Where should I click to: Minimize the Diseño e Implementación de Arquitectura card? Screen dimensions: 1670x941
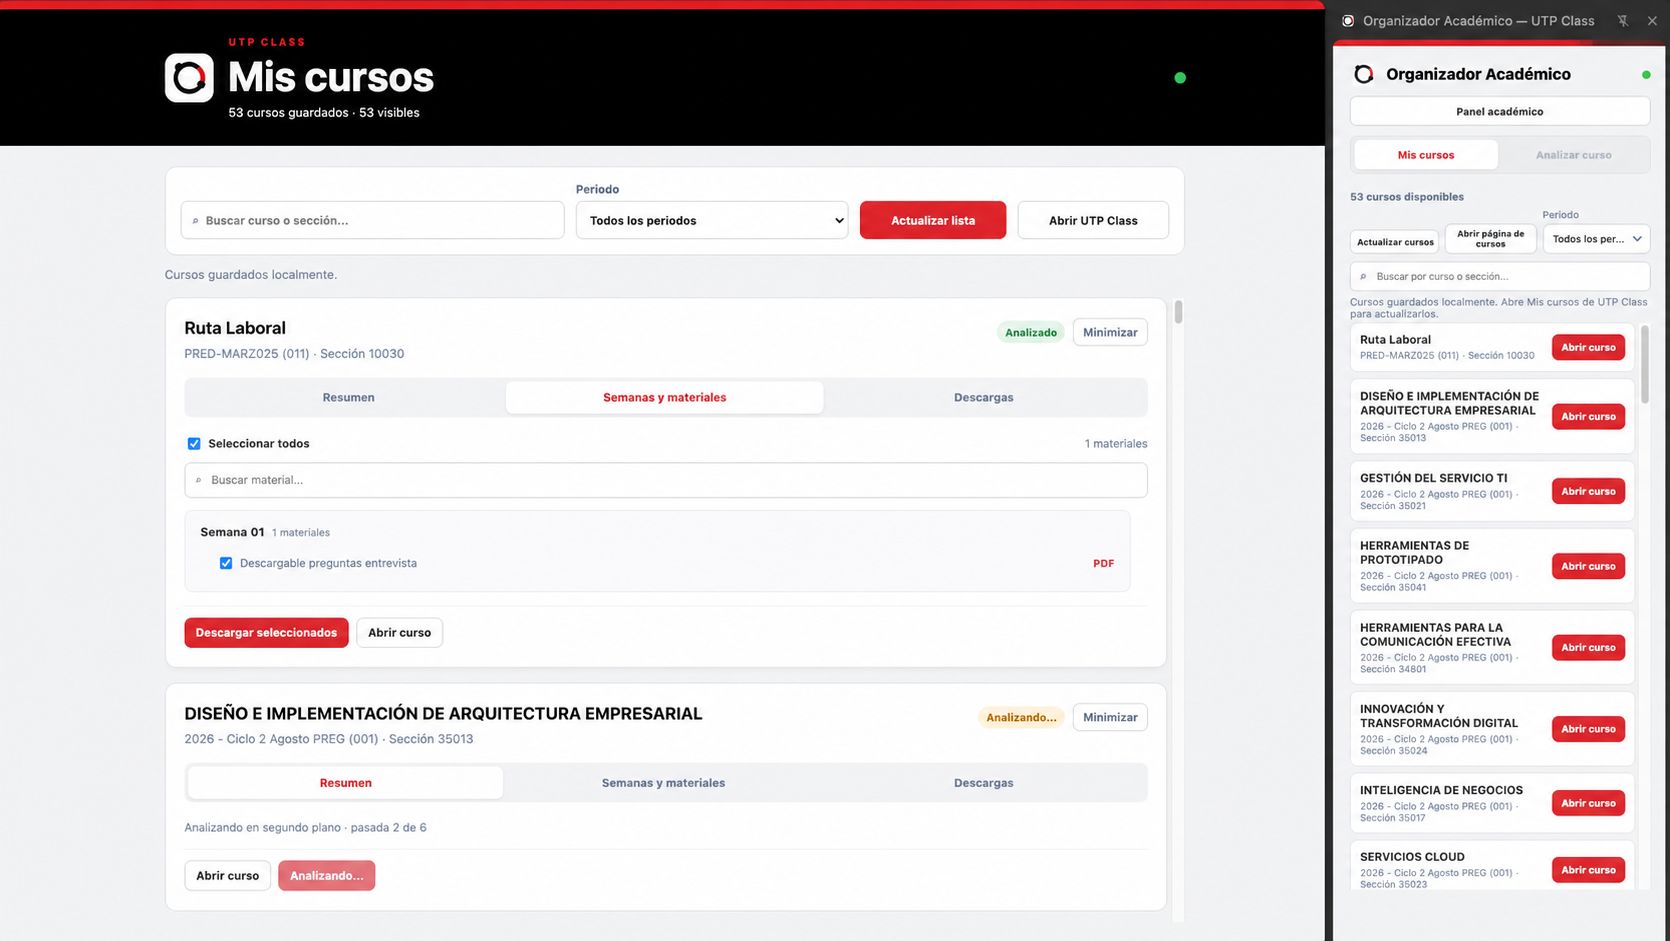coord(1110,717)
